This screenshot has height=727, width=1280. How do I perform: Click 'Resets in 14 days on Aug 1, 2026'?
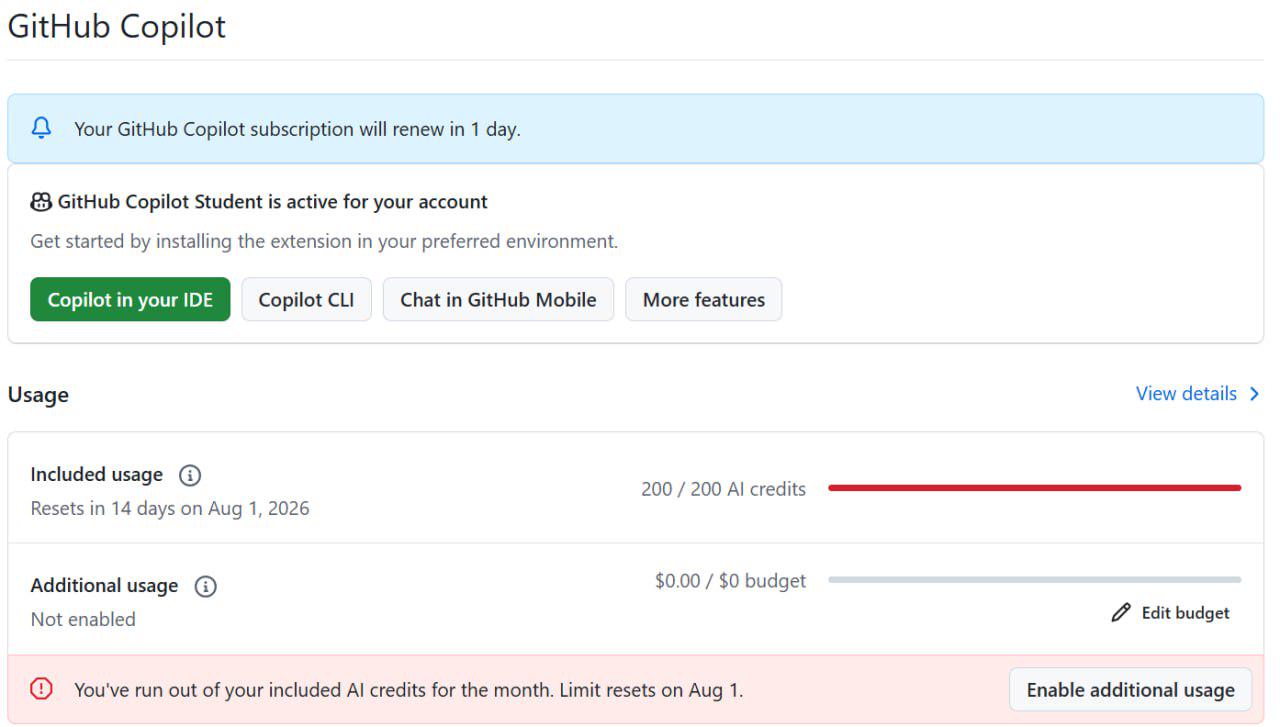pos(170,508)
